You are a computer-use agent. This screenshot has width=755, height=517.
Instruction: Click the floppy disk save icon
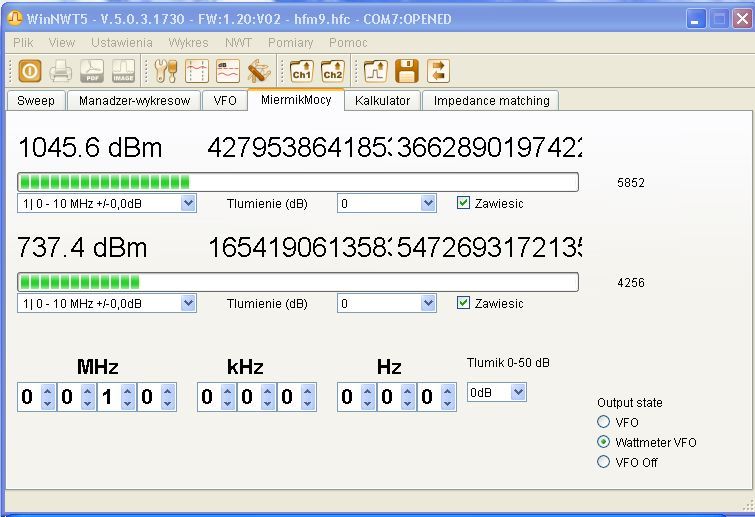(406, 71)
